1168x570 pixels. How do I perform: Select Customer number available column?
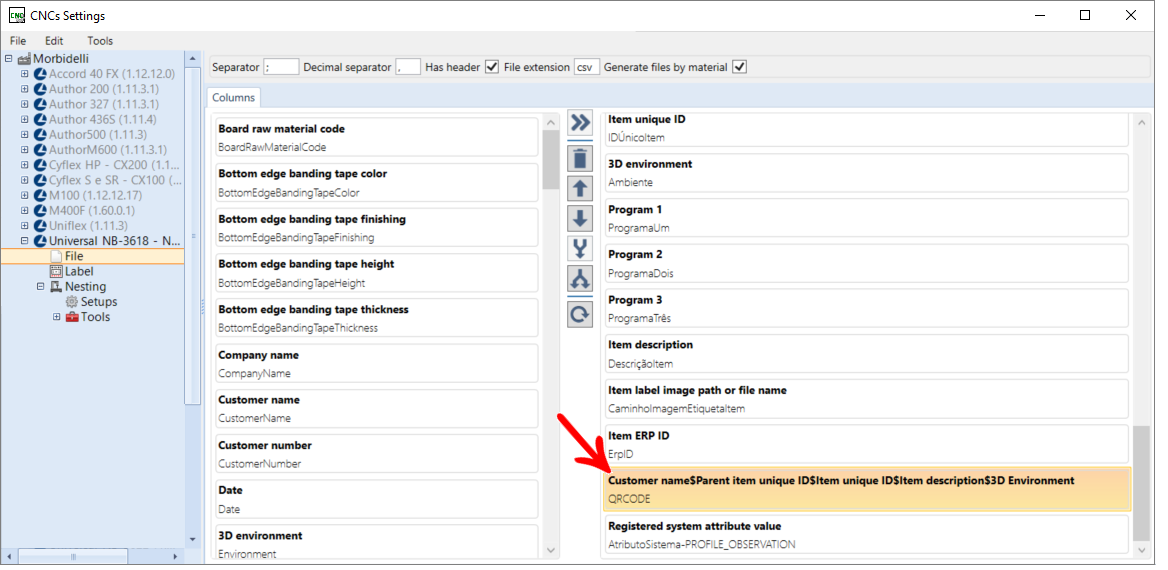[376, 454]
